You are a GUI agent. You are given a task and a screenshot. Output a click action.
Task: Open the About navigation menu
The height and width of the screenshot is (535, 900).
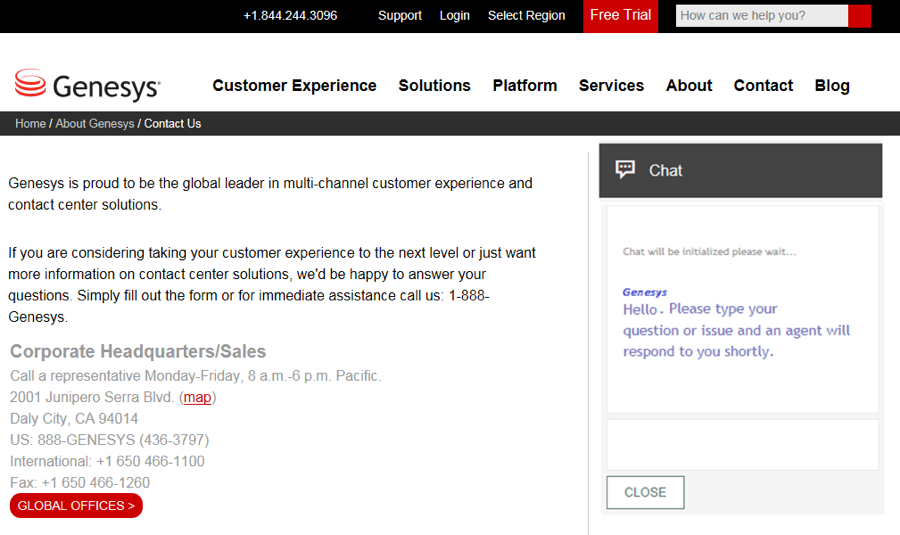[x=689, y=86]
